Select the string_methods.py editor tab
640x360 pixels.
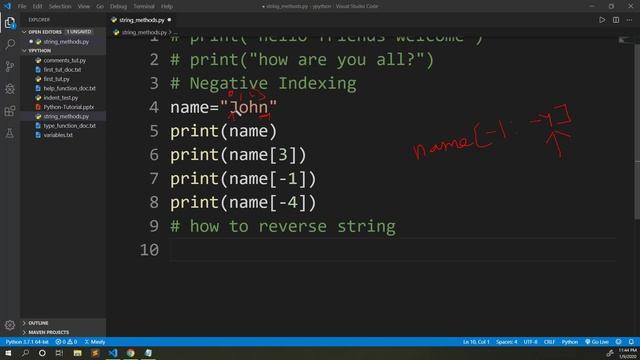tap(142, 20)
